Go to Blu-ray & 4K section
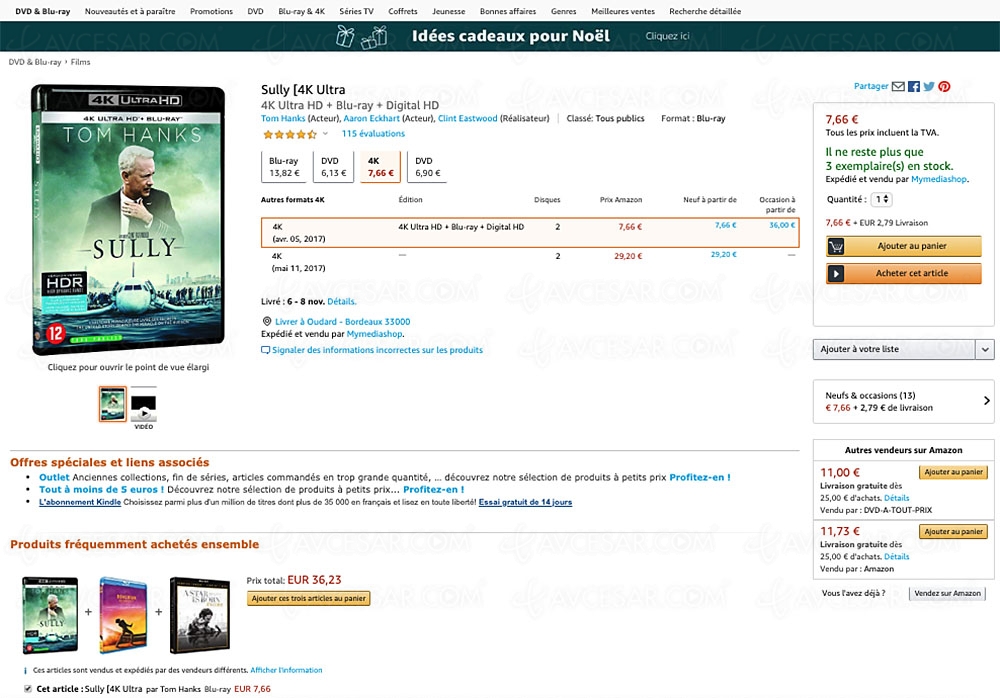 (x=302, y=11)
